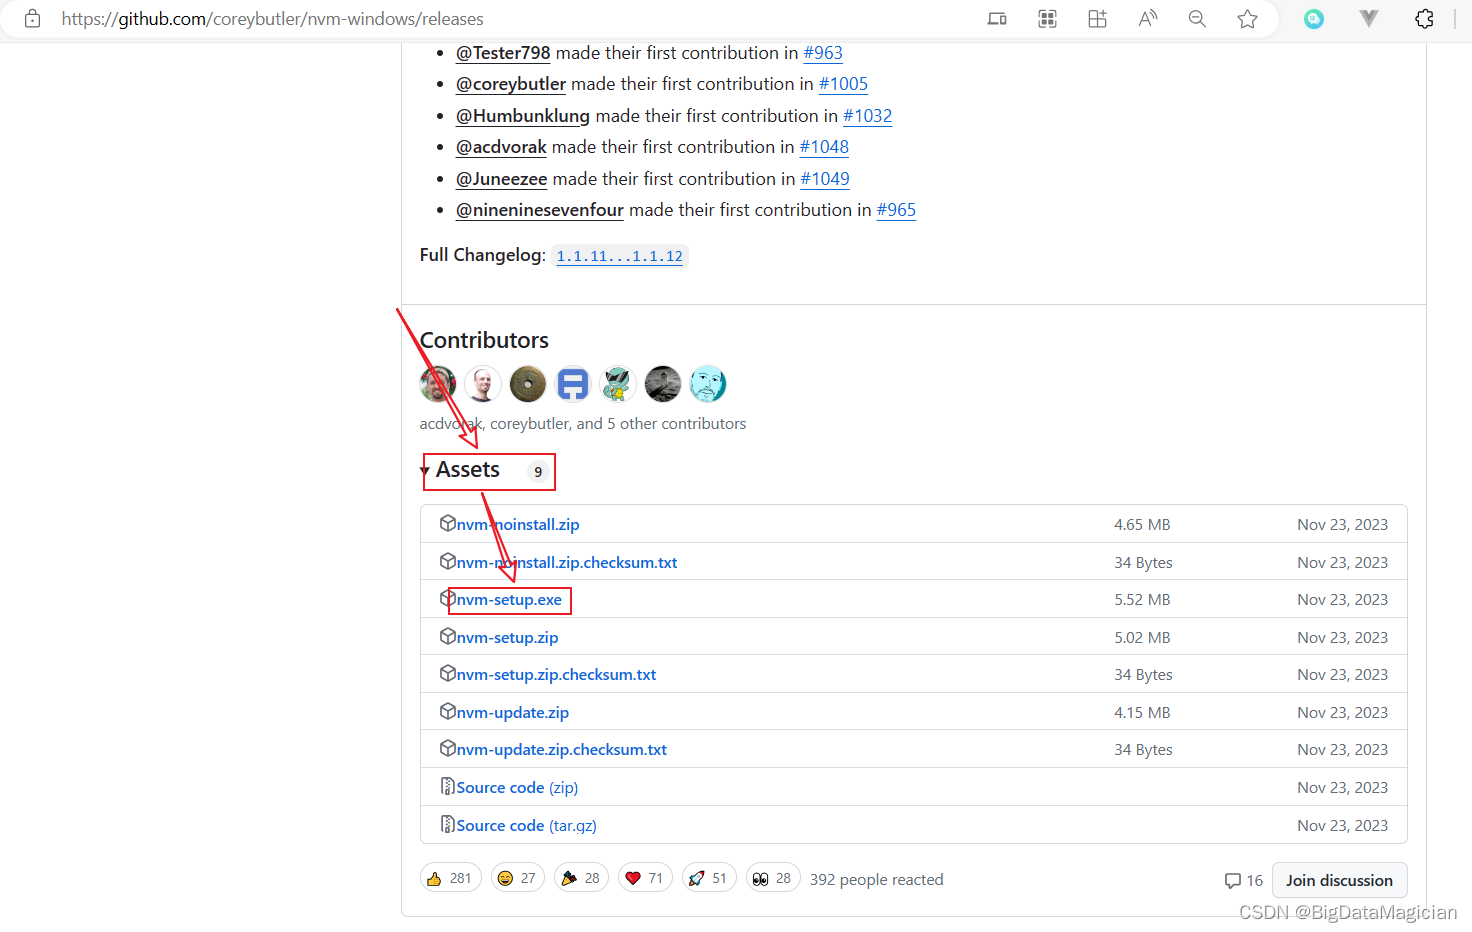Open the app-available device icon in toolbar

click(997, 19)
